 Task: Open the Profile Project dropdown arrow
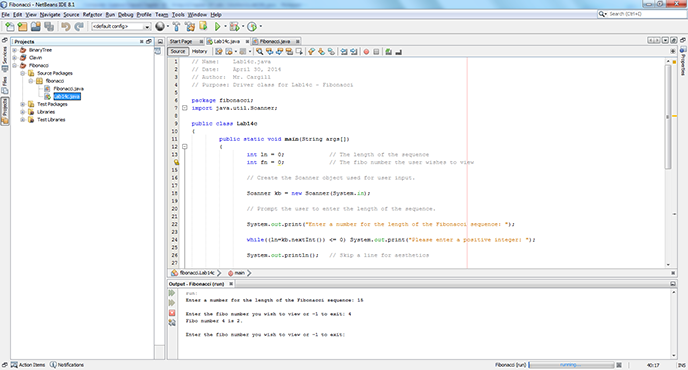pos(260,26)
